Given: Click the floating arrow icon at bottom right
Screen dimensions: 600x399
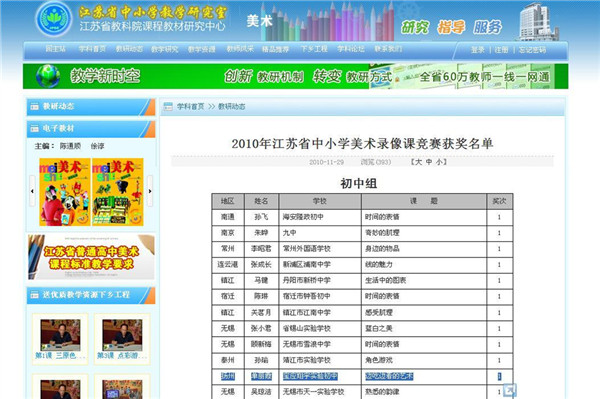Looking at the screenshot, I should point(510,390).
